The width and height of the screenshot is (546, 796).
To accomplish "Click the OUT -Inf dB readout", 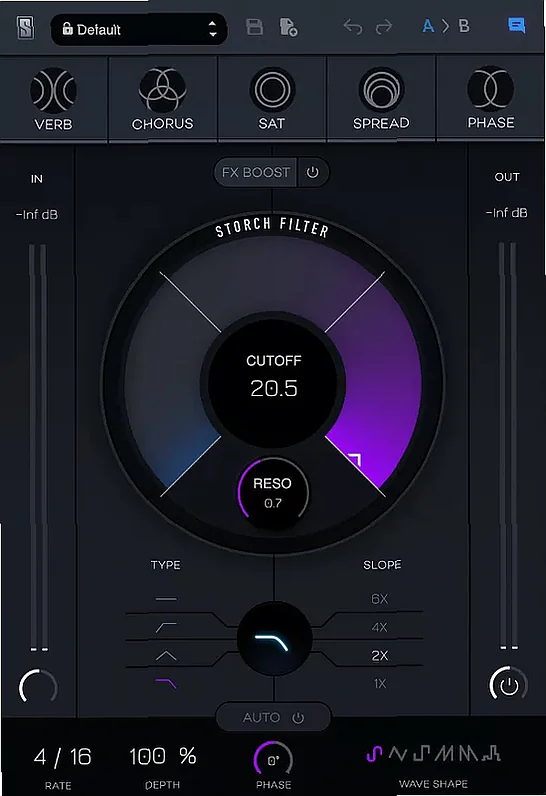I will [x=506, y=213].
